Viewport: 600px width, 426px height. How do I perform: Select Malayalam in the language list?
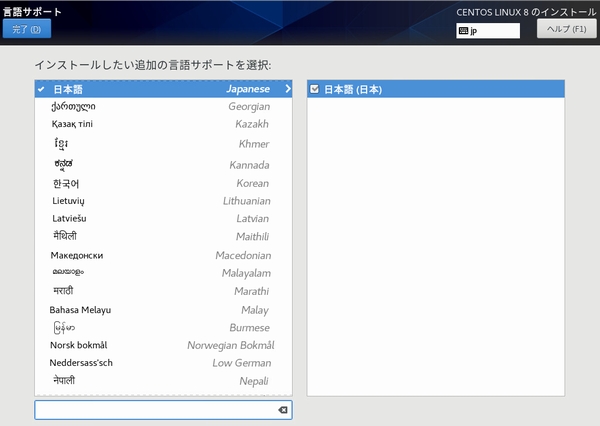pyautogui.click(x=163, y=273)
